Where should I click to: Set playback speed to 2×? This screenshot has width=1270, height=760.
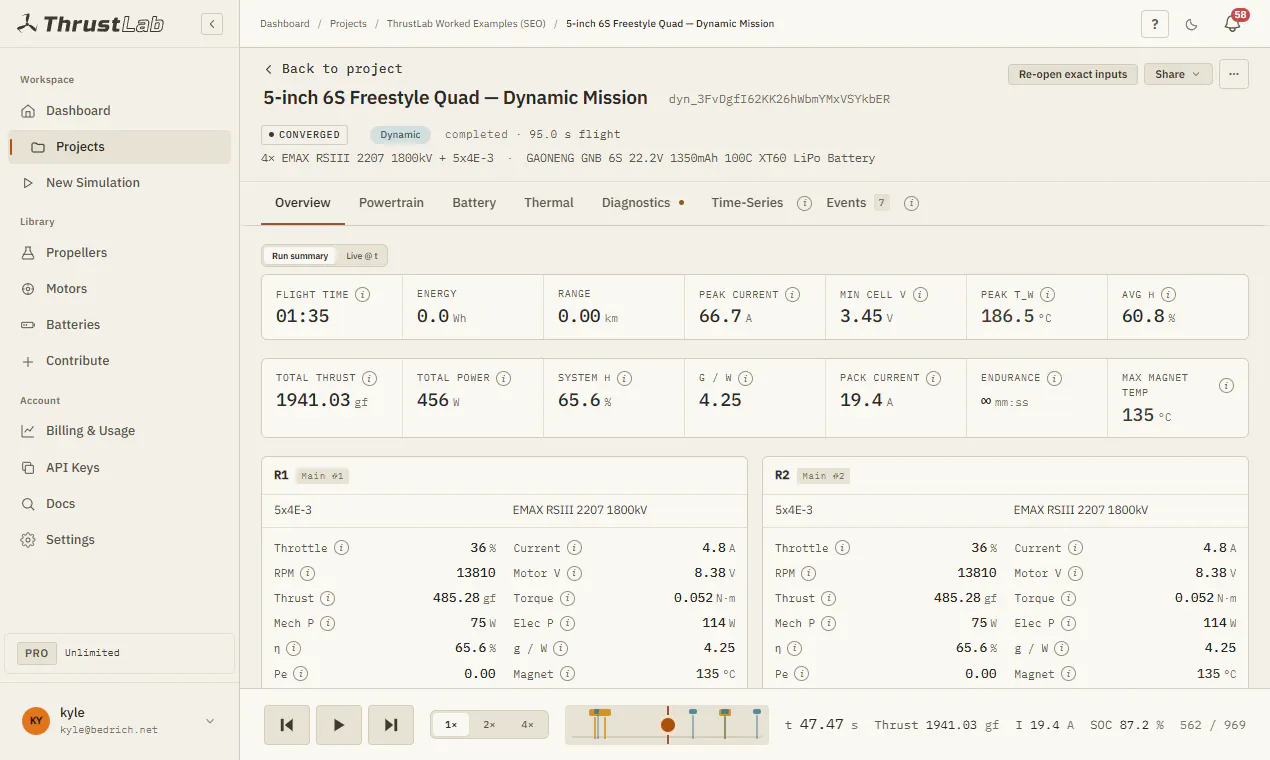(489, 725)
